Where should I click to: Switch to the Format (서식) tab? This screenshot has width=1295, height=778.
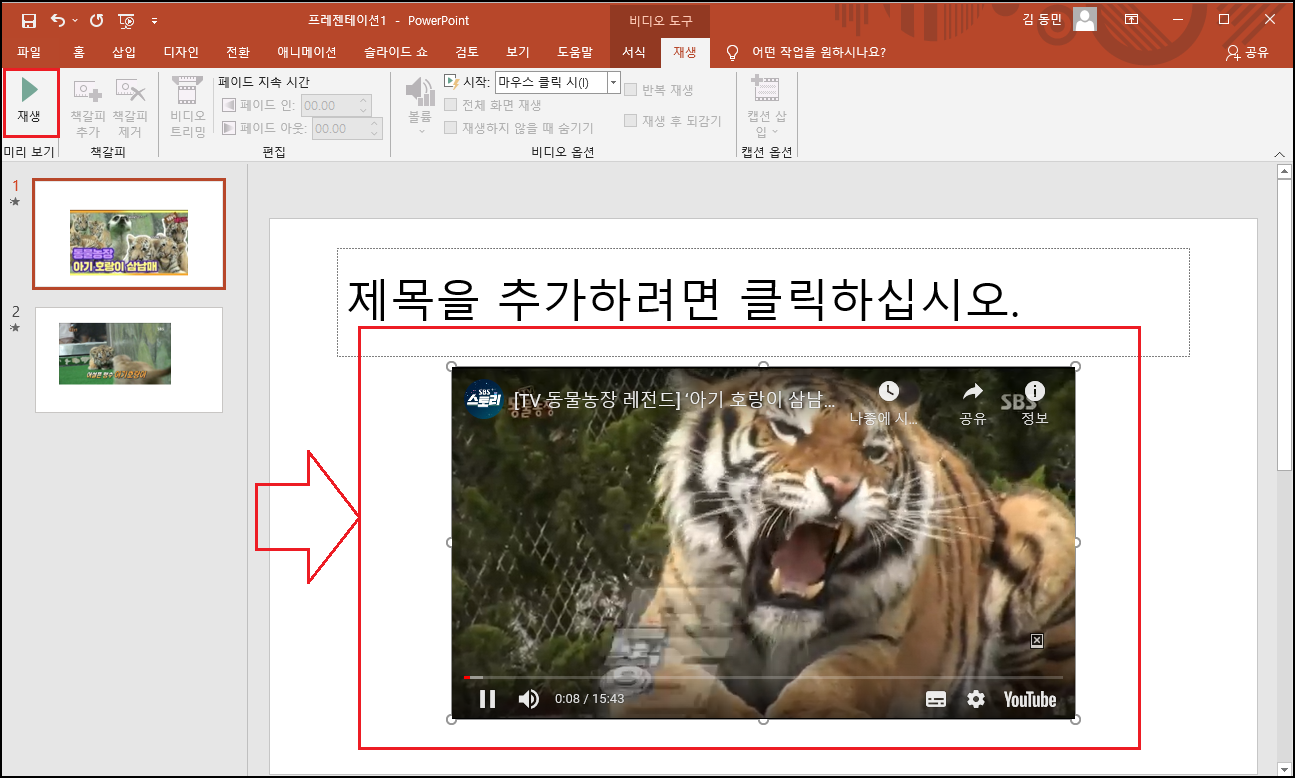point(634,52)
